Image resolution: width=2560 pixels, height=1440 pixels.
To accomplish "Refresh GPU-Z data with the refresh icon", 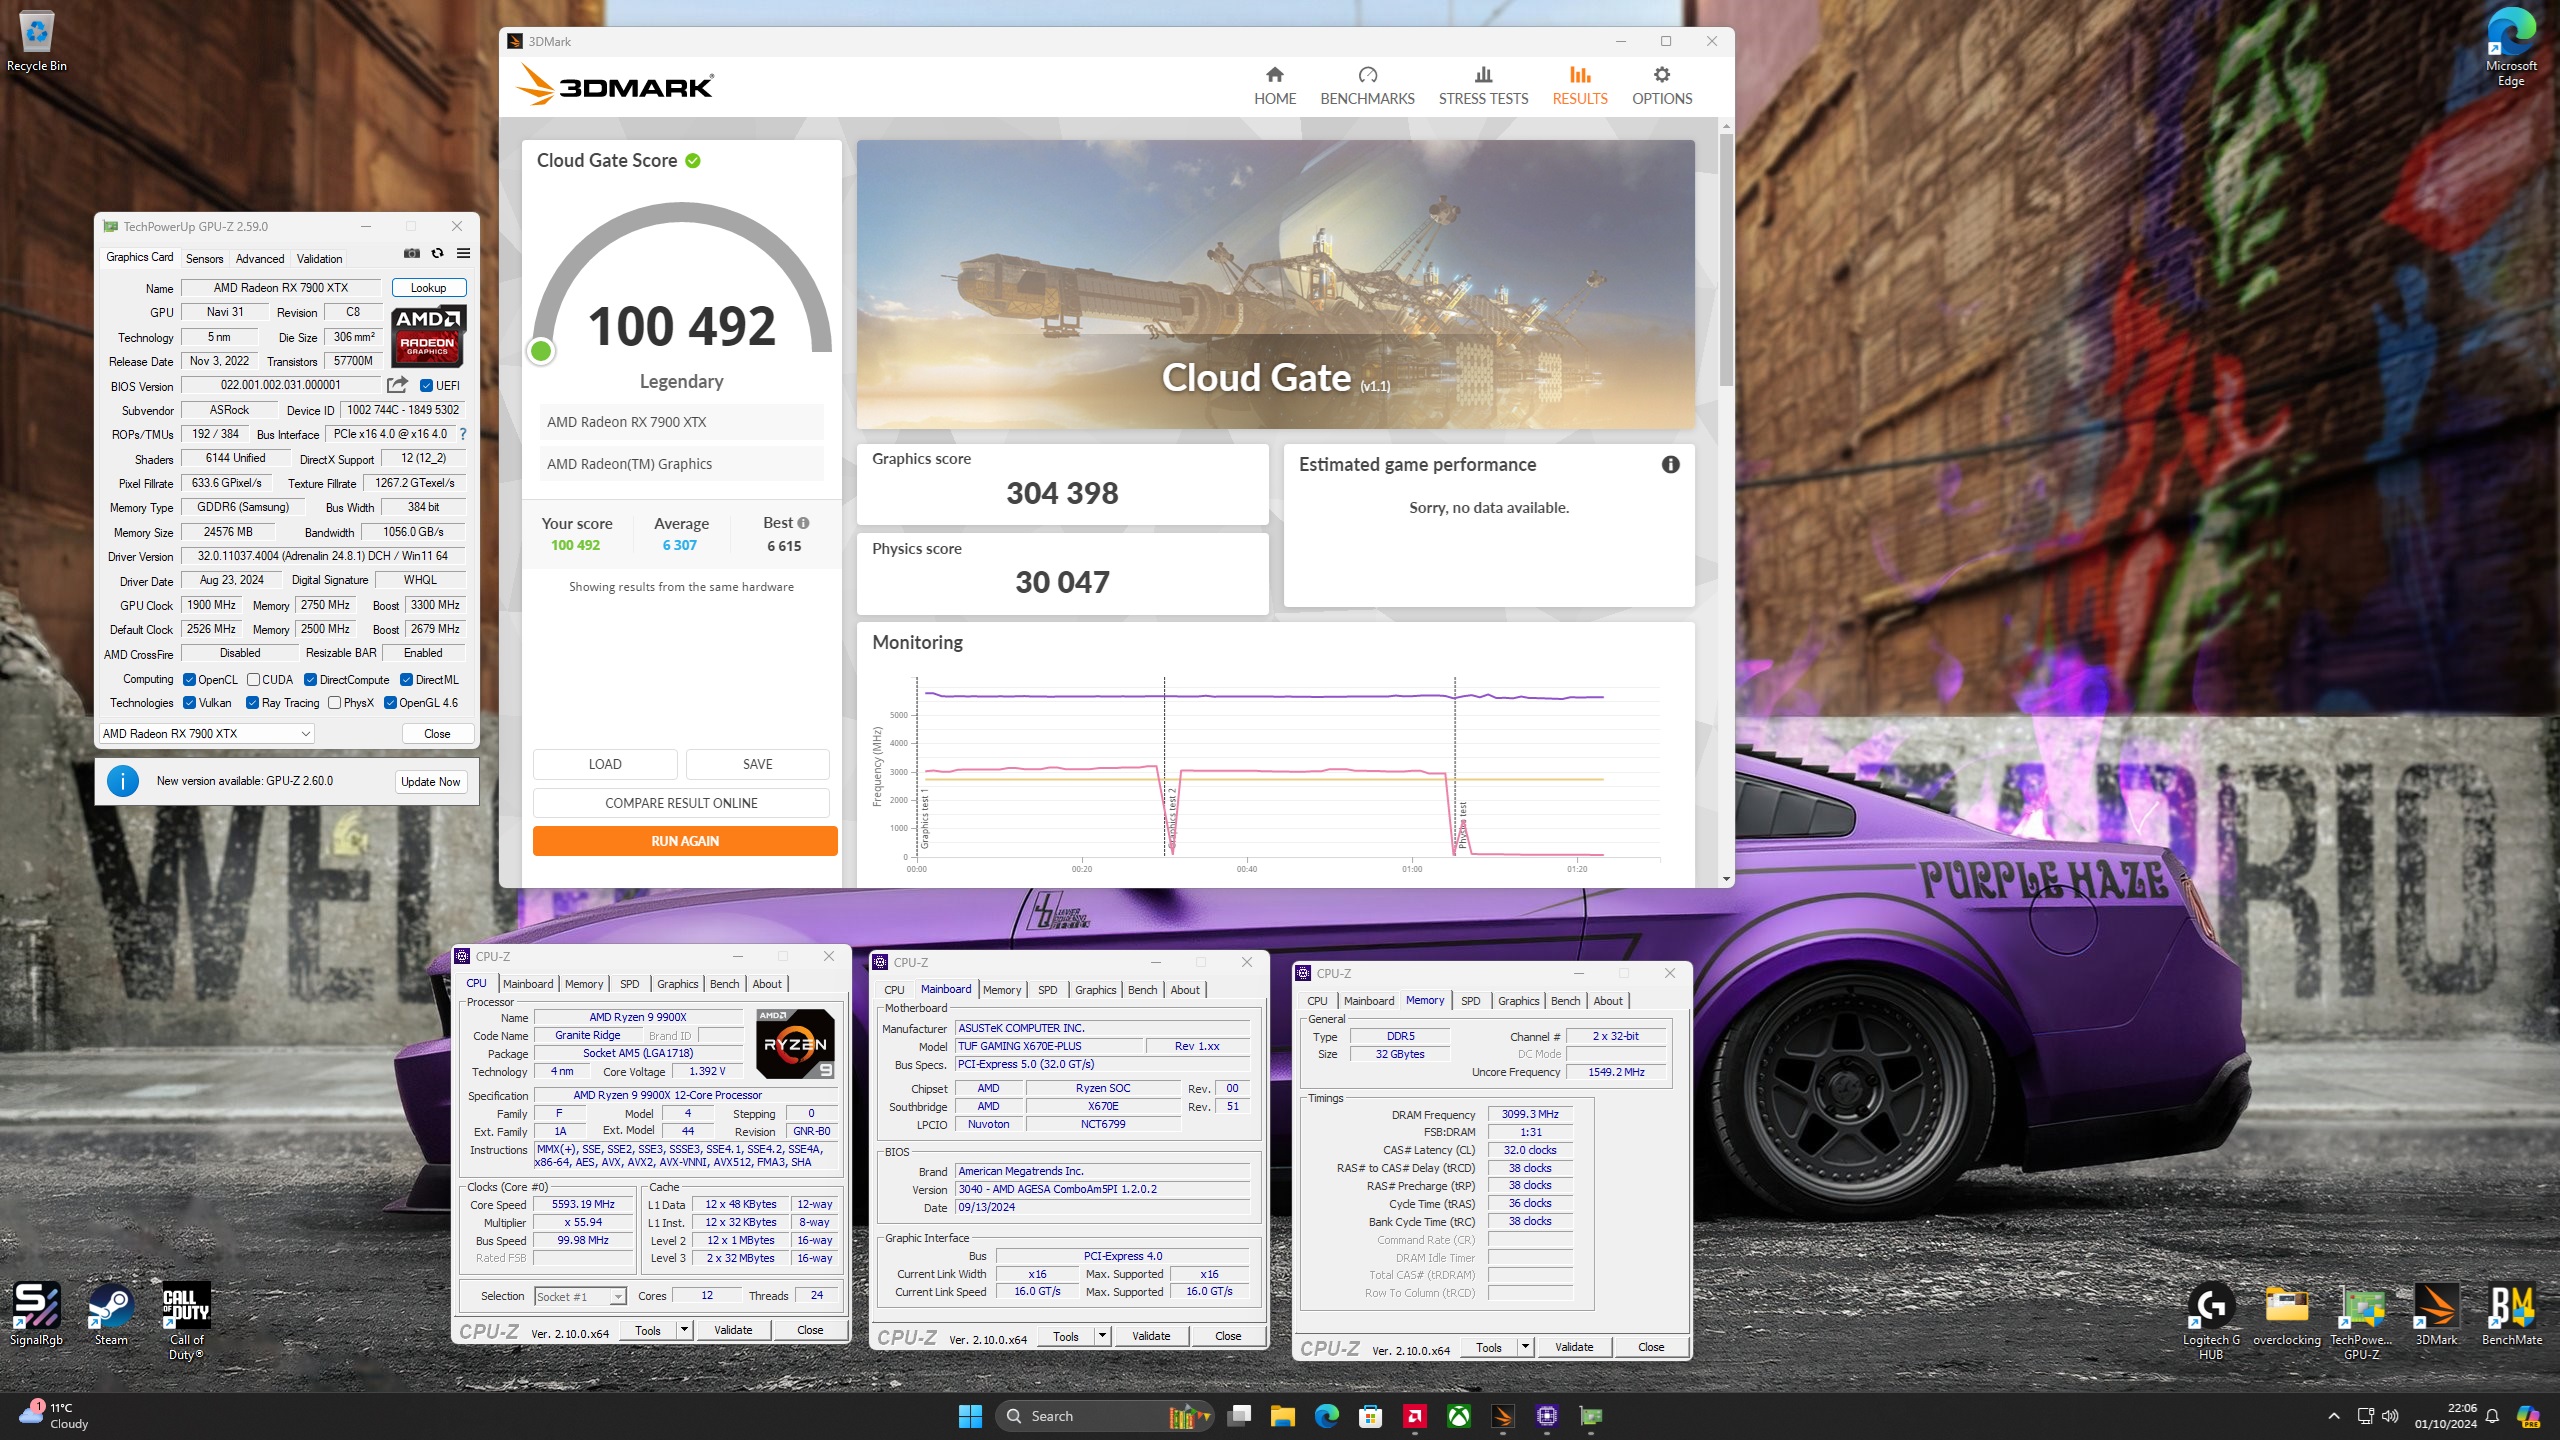I will pos(437,253).
